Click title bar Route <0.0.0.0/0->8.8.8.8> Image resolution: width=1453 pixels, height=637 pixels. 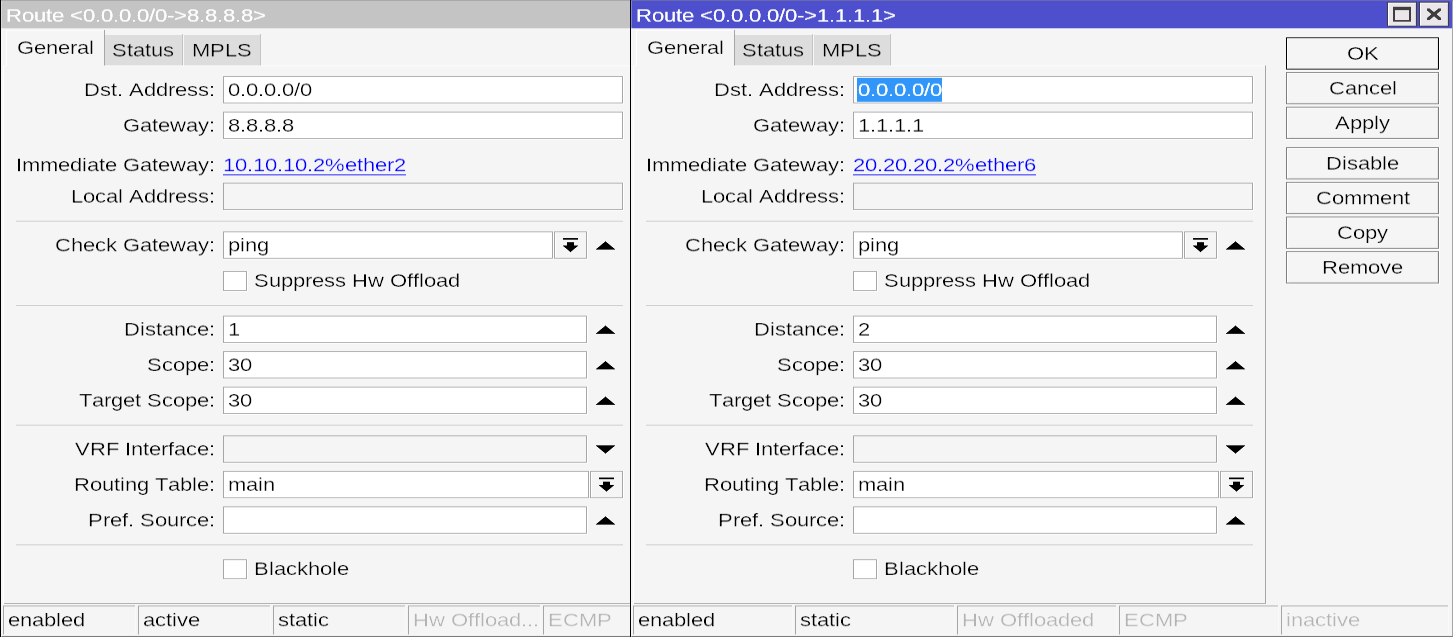tap(315, 15)
